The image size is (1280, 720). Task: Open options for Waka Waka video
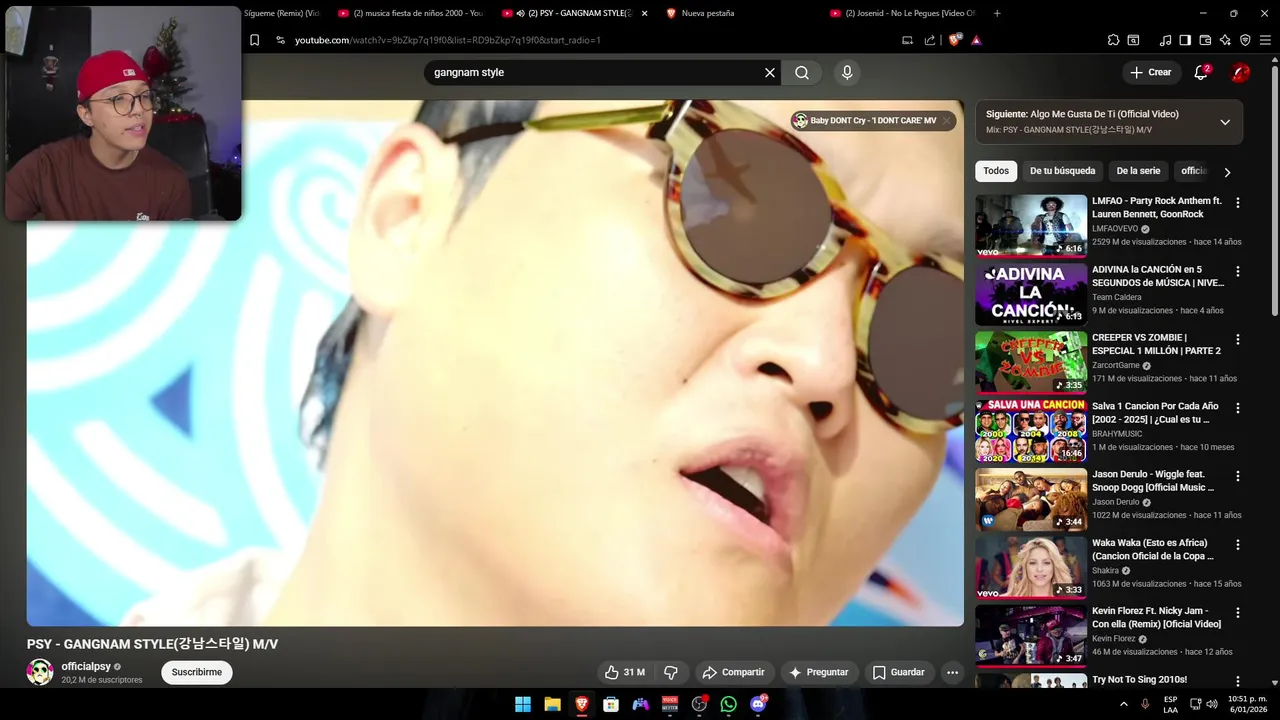click(x=1238, y=545)
